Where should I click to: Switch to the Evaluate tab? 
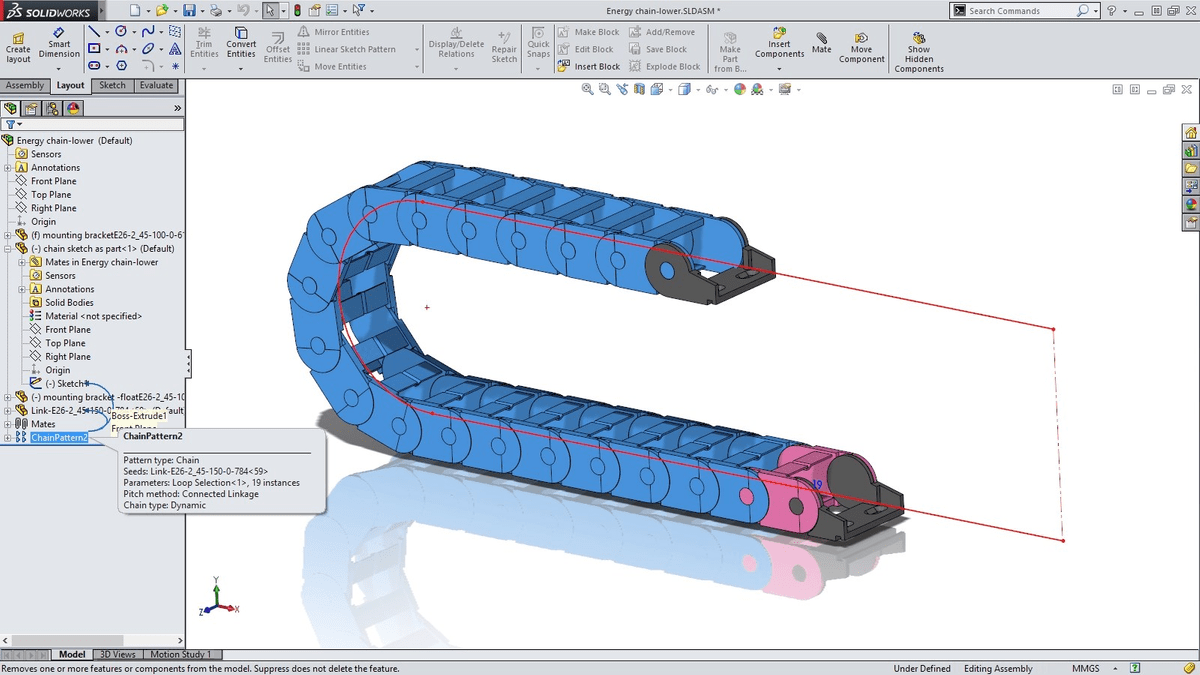156,86
